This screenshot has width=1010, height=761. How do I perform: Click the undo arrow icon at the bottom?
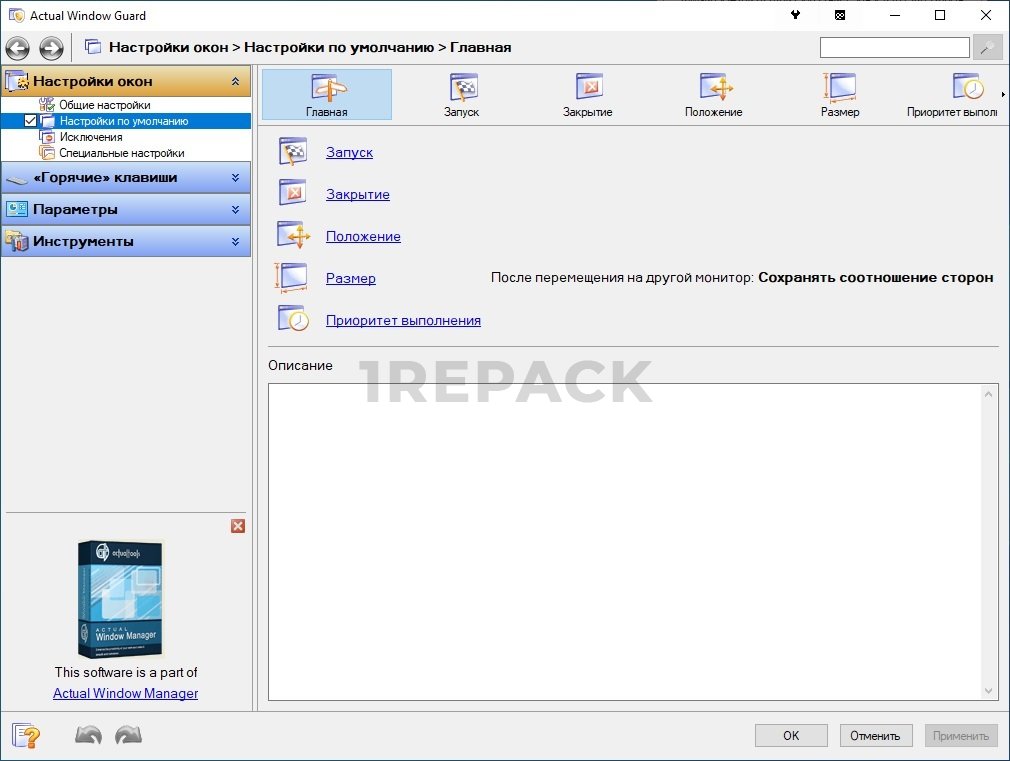tap(89, 736)
